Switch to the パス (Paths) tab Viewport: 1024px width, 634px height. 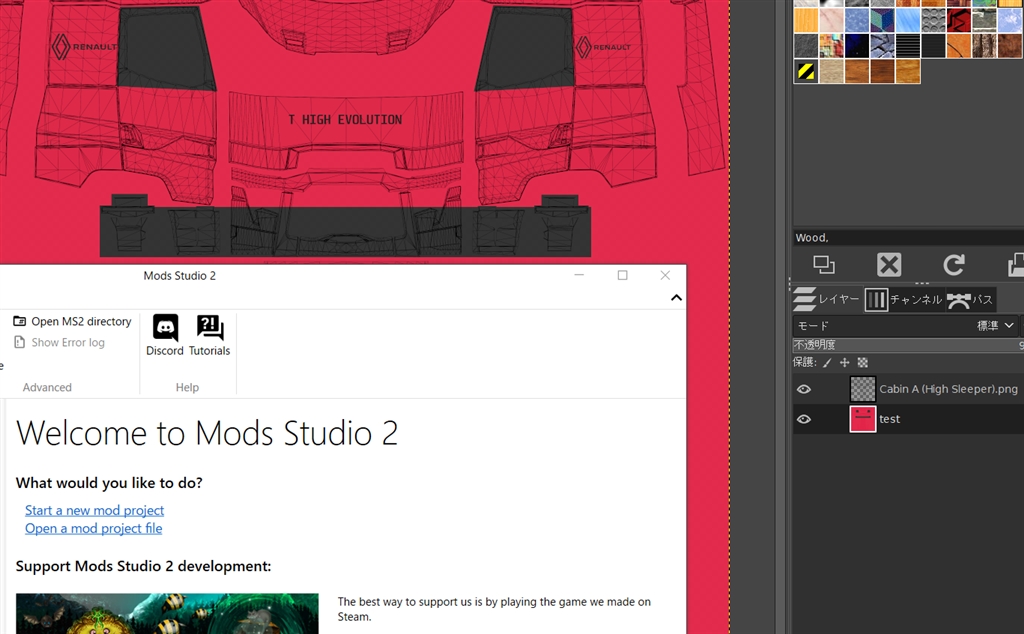[970, 299]
